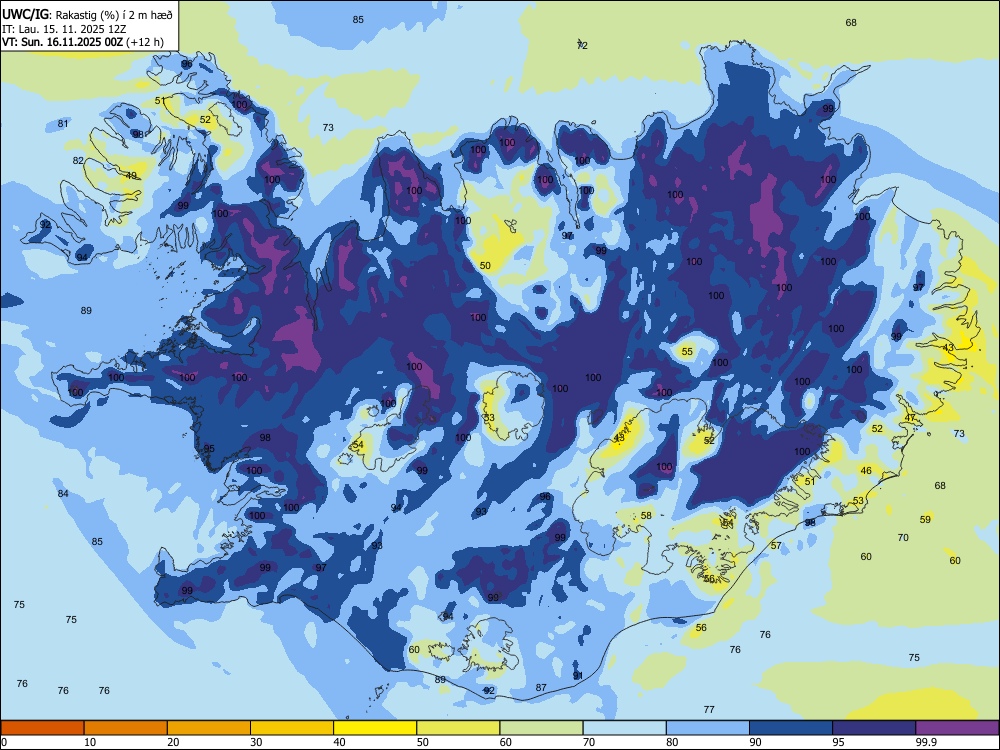Click the legend label '10'
The height and width of the screenshot is (750, 1000).
tap(90, 742)
